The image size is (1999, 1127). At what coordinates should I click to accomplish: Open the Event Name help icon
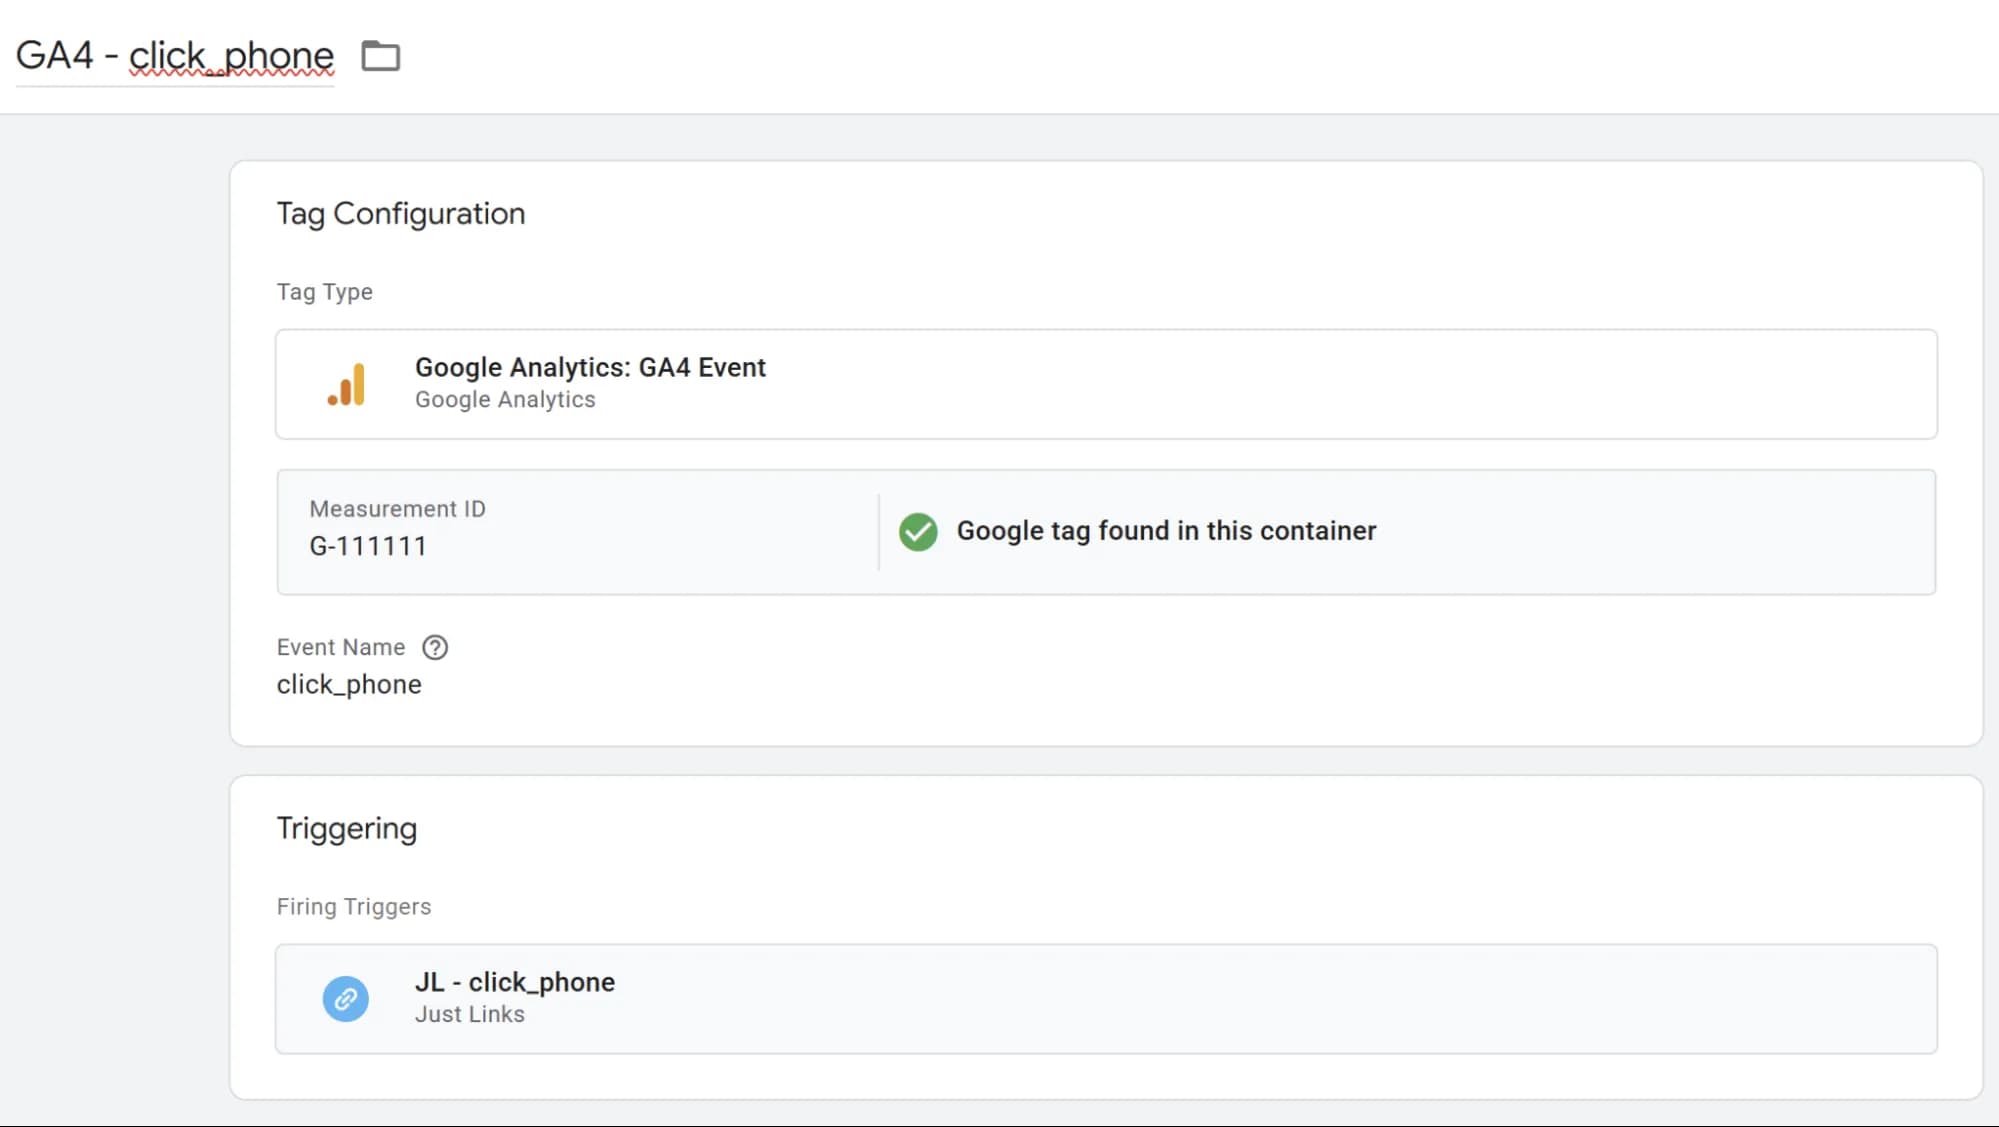tap(435, 648)
